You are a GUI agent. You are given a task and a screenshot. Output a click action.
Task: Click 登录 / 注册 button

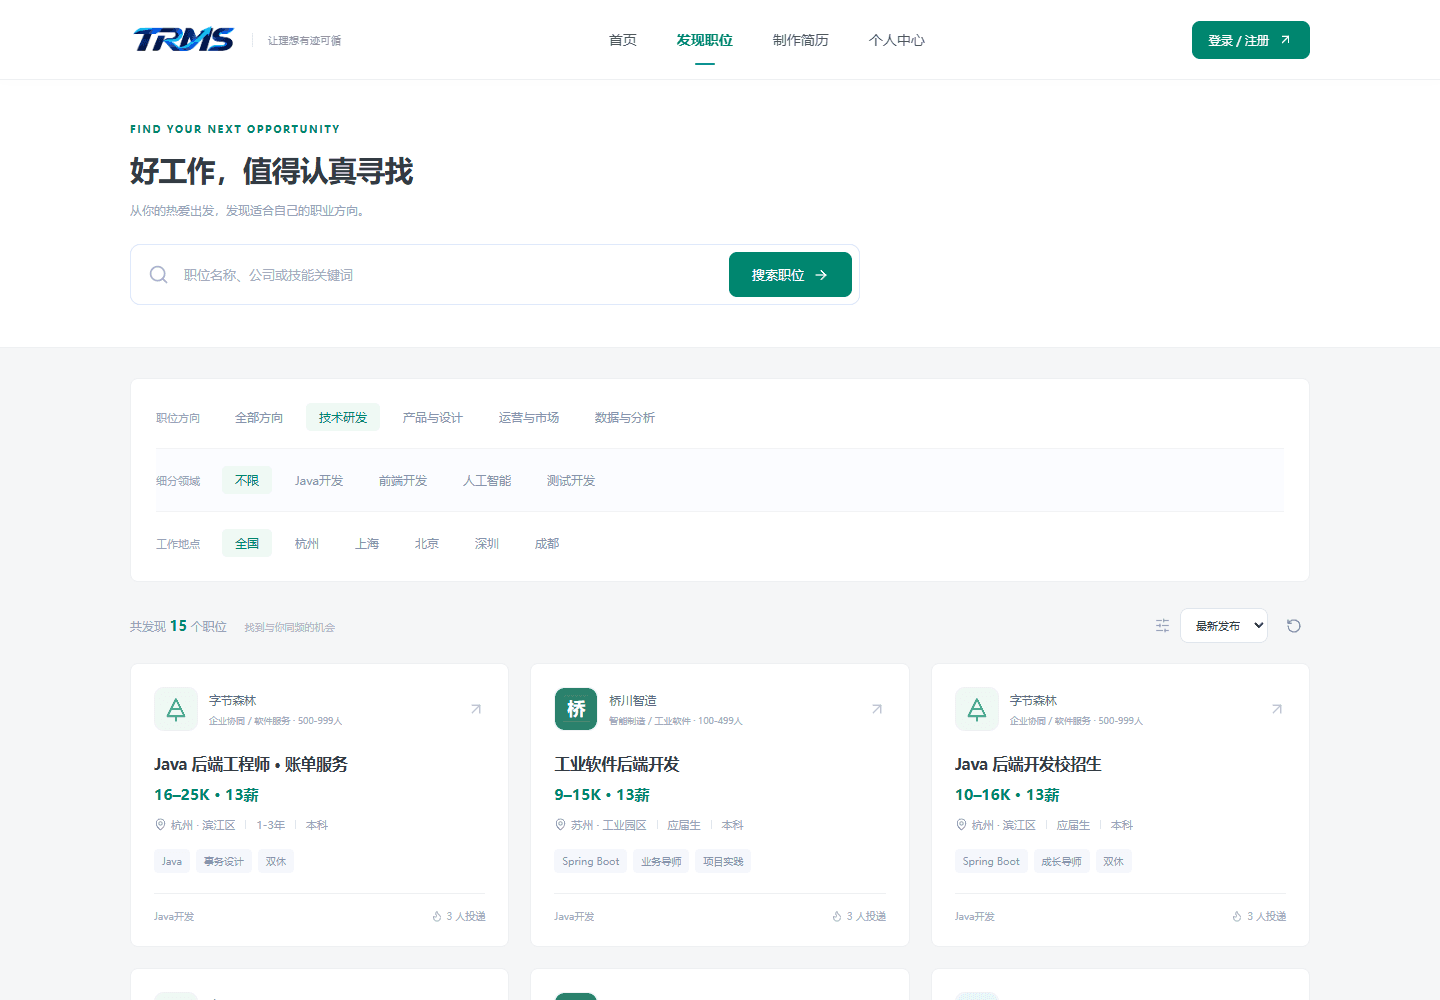click(1251, 40)
